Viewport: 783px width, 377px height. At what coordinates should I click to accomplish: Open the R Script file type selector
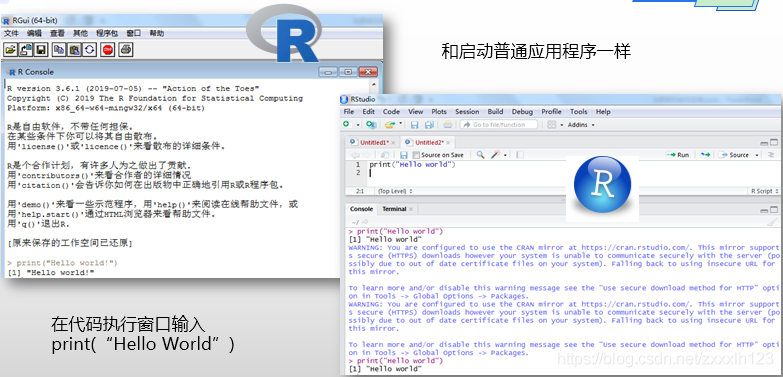(765, 191)
